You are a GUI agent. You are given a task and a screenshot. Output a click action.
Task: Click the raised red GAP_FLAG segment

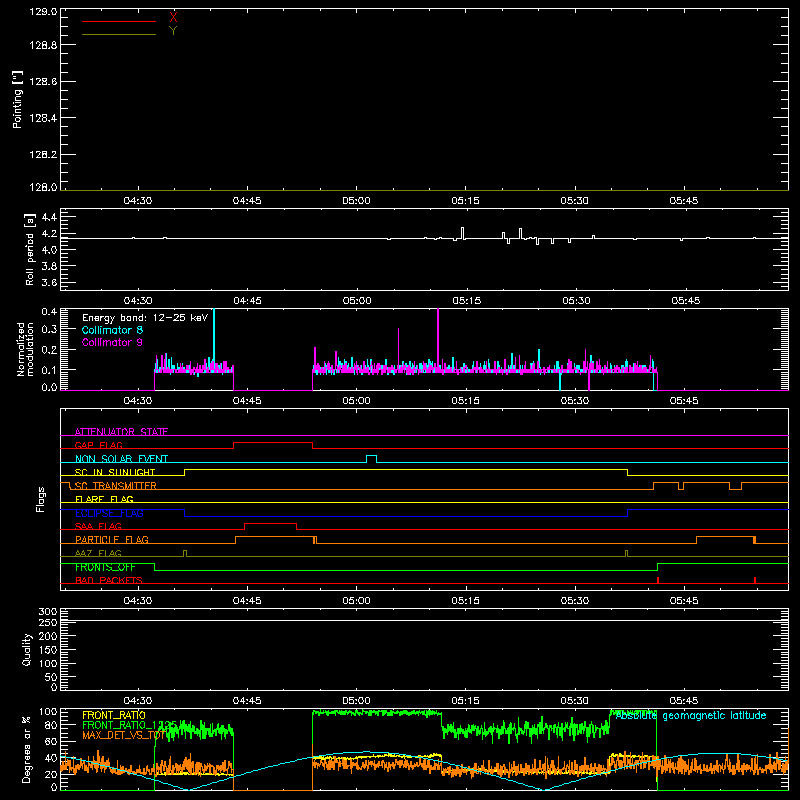click(x=273, y=443)
